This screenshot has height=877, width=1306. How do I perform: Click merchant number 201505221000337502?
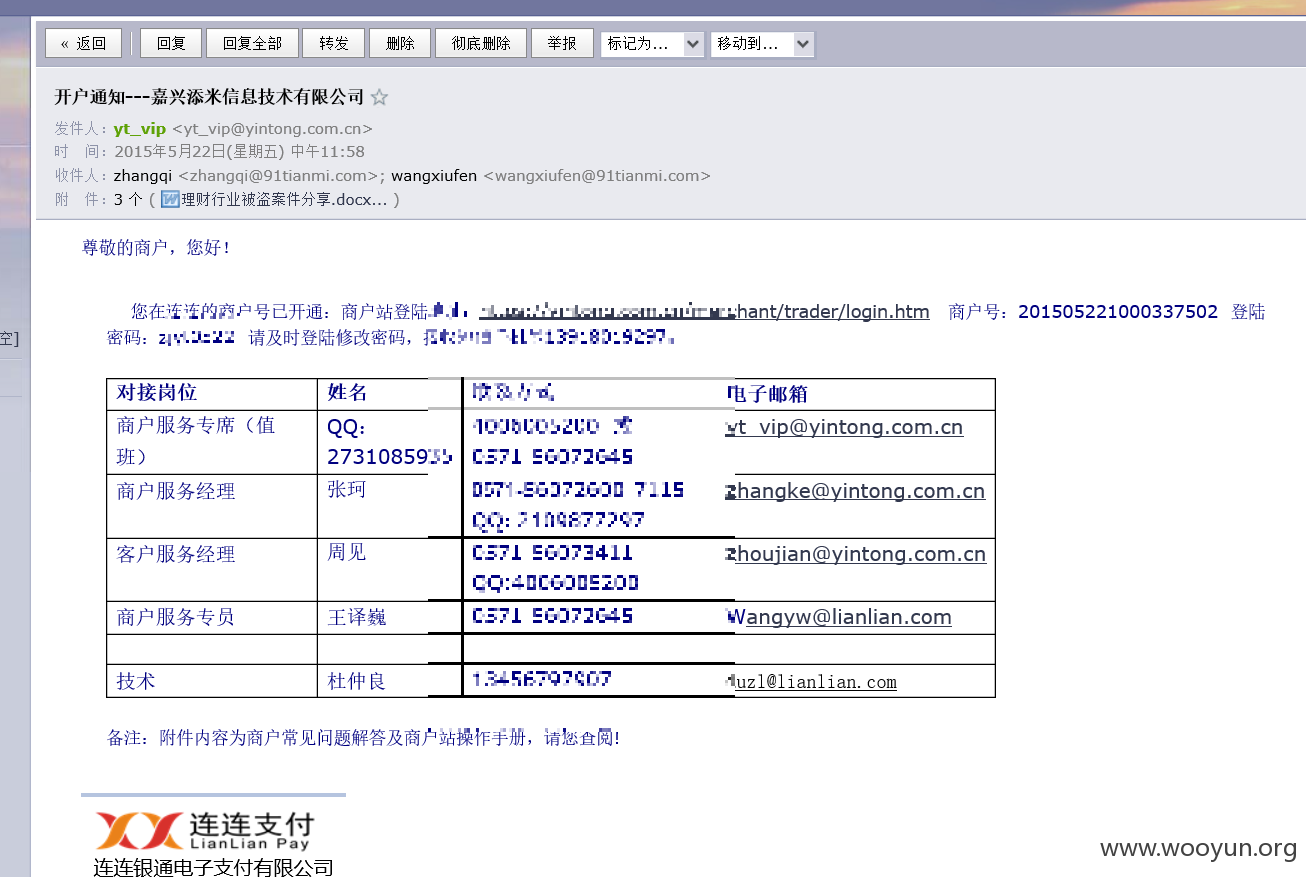[1118, 312]
